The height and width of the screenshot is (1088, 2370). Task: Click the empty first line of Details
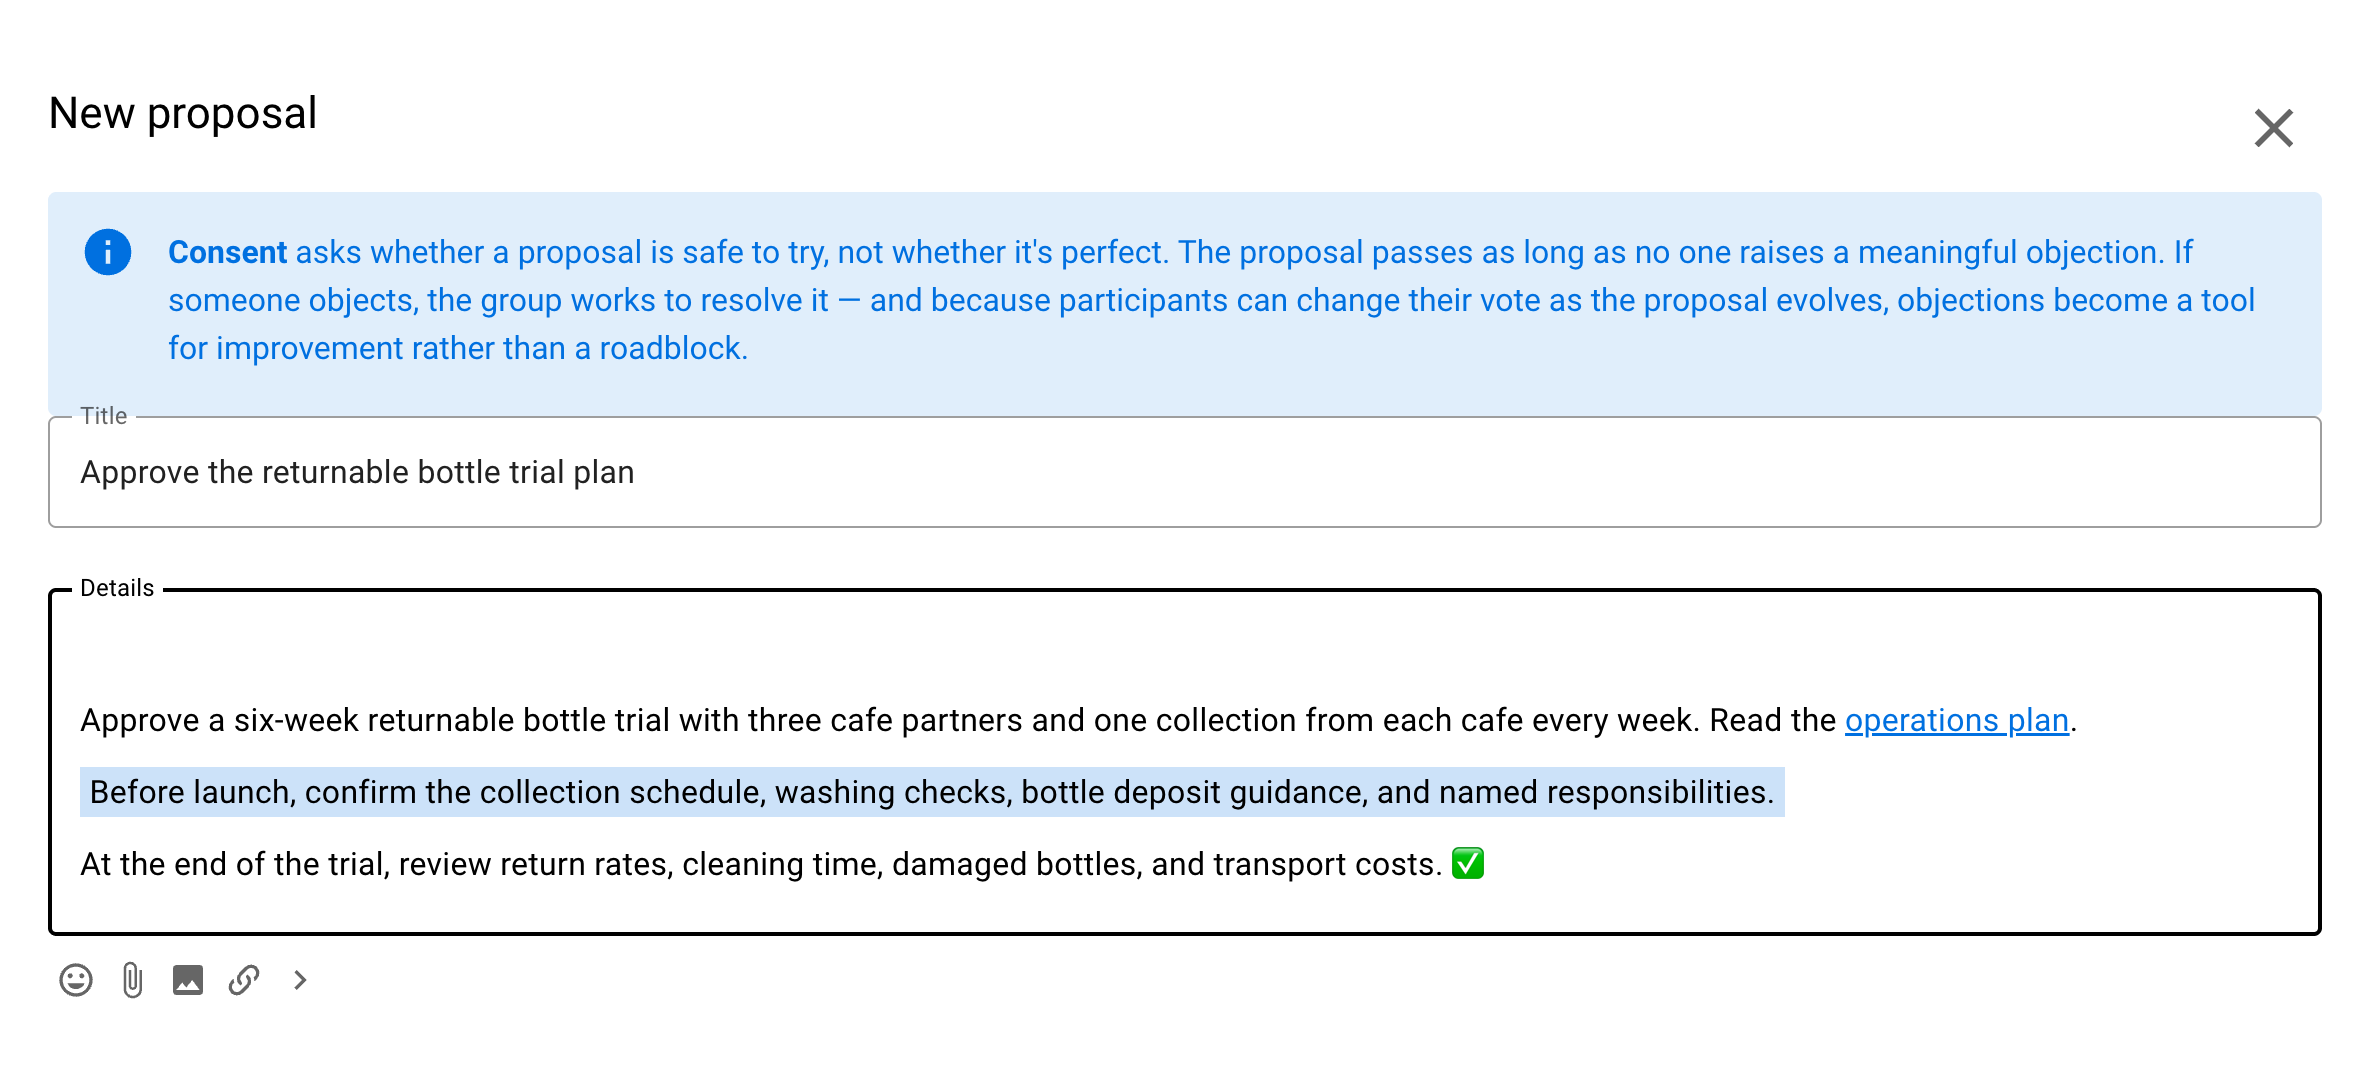1184,648
